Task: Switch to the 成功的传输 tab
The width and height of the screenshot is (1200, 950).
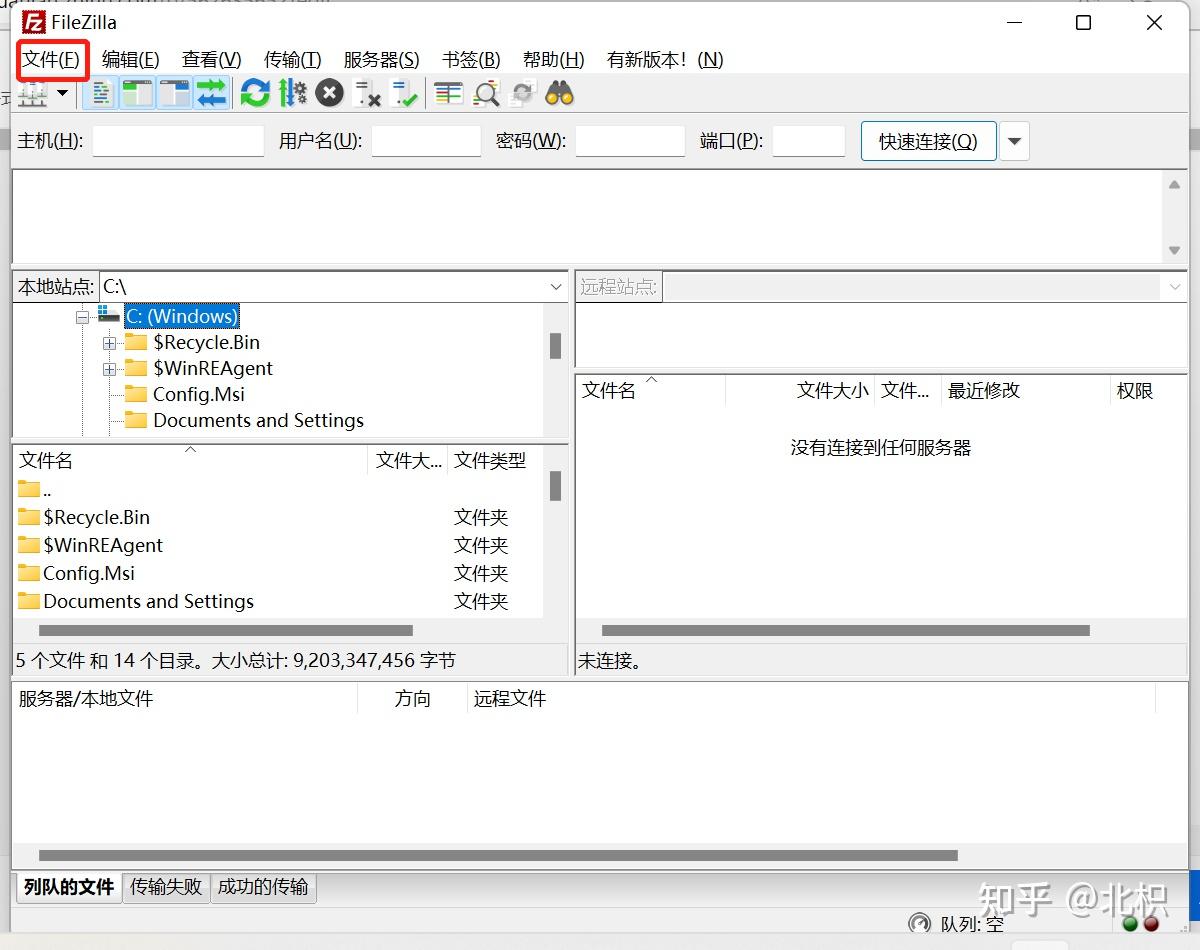Action: 262,888
